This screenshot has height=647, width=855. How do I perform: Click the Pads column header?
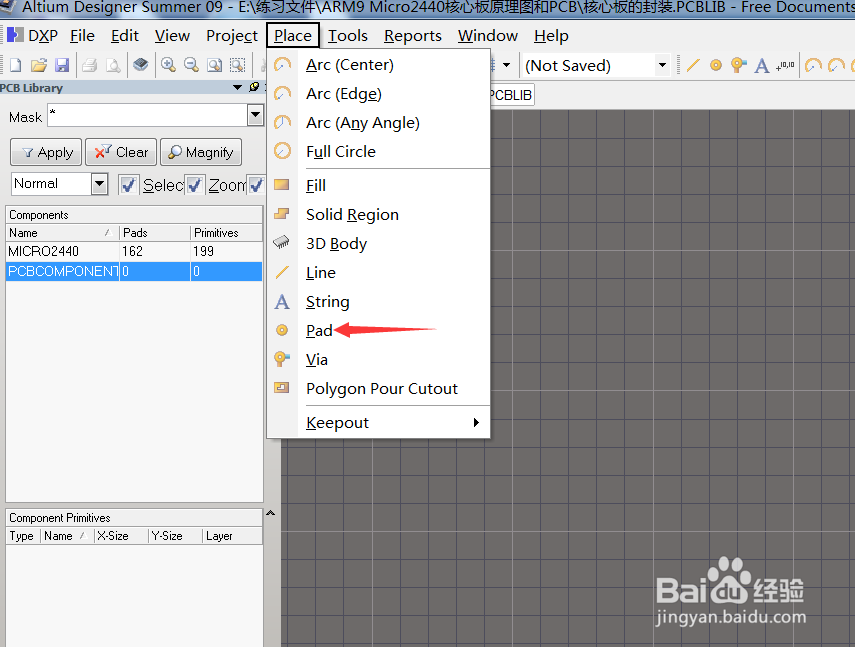[155, 233]
